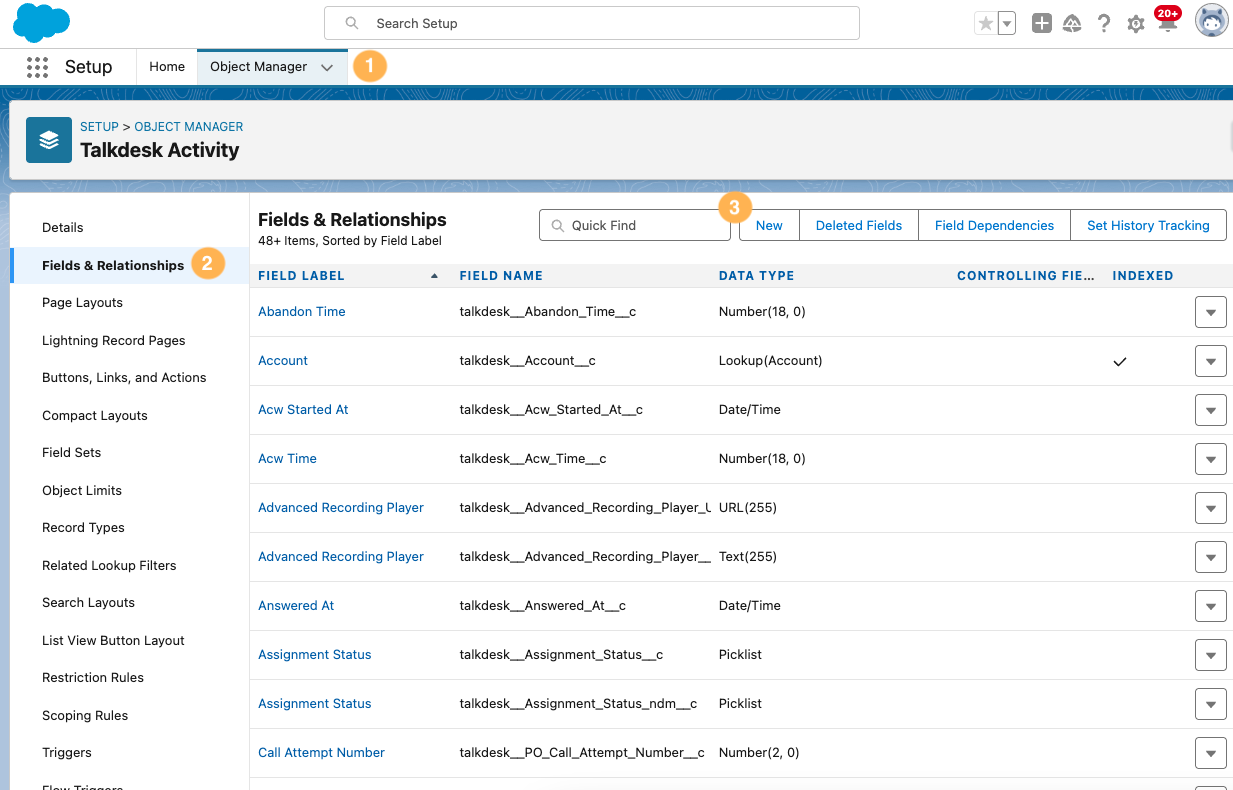Sort by the FIELD LABEL column header

click(x=301, y=275)
